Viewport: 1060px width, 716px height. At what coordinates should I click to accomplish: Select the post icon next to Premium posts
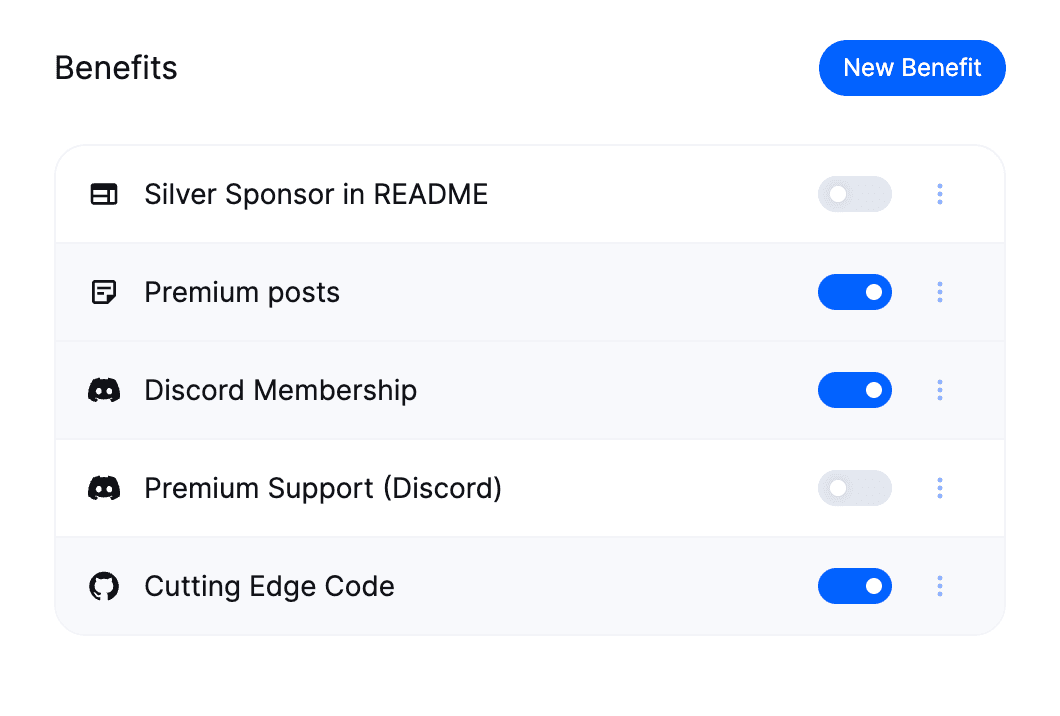click(x=104, y=292)
